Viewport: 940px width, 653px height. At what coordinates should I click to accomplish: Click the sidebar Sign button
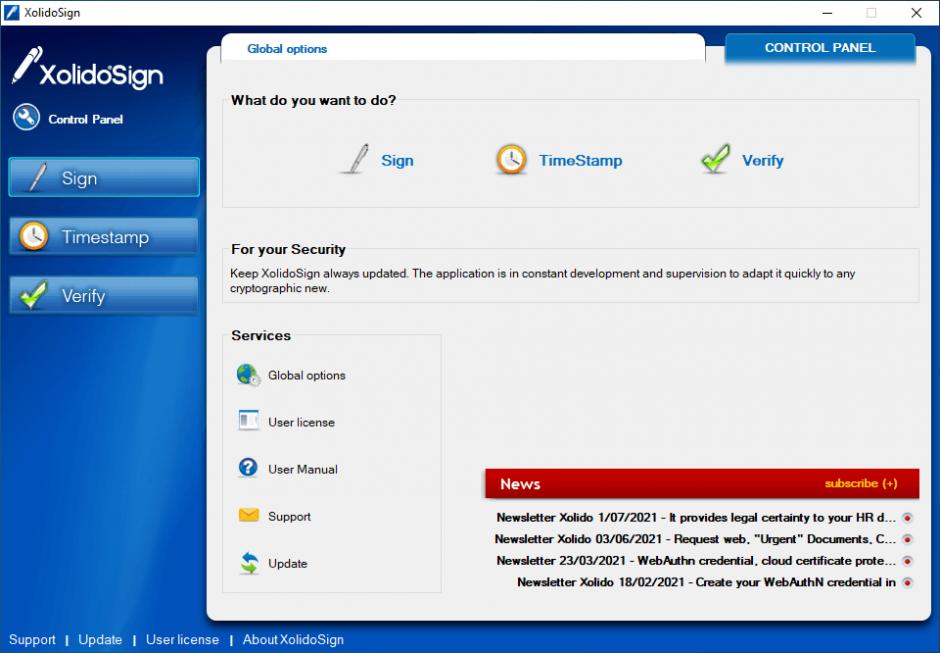tap(104, 177)
